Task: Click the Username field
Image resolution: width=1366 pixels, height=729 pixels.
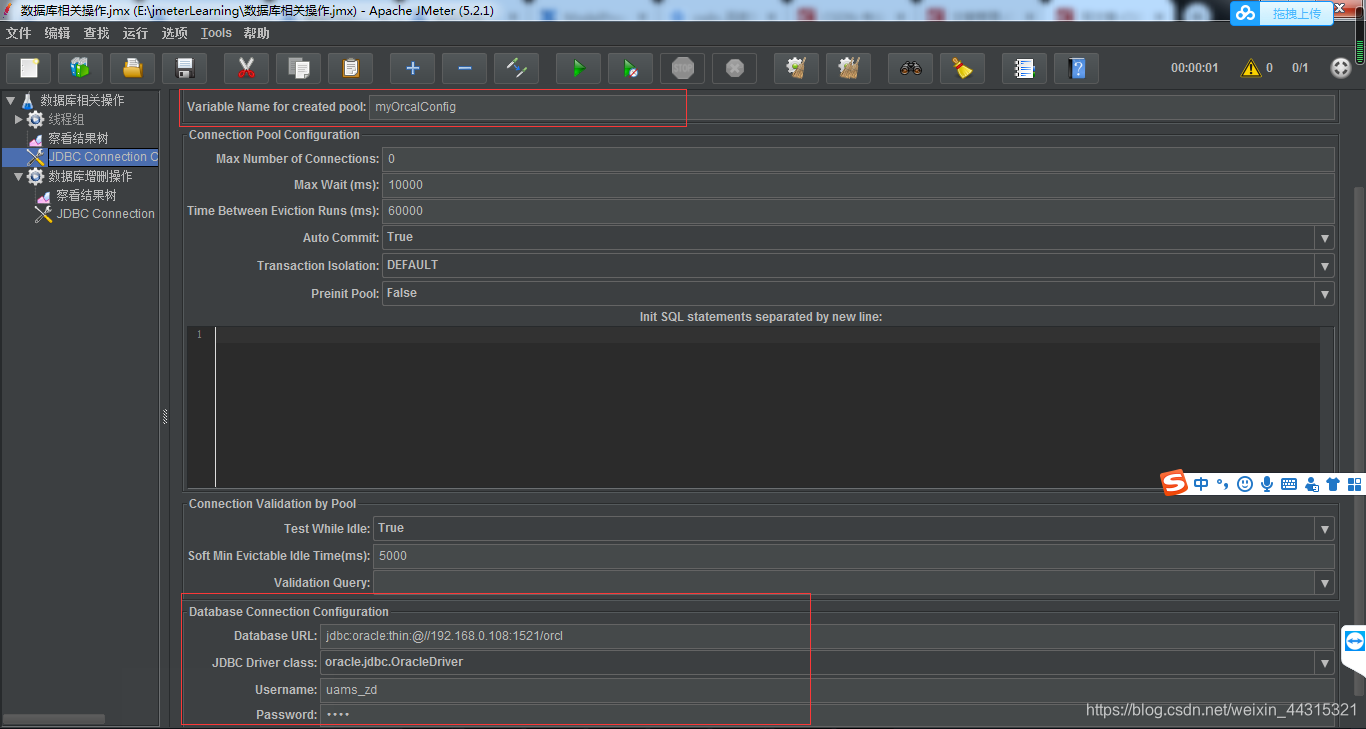Action: click(x=827, y=690)
